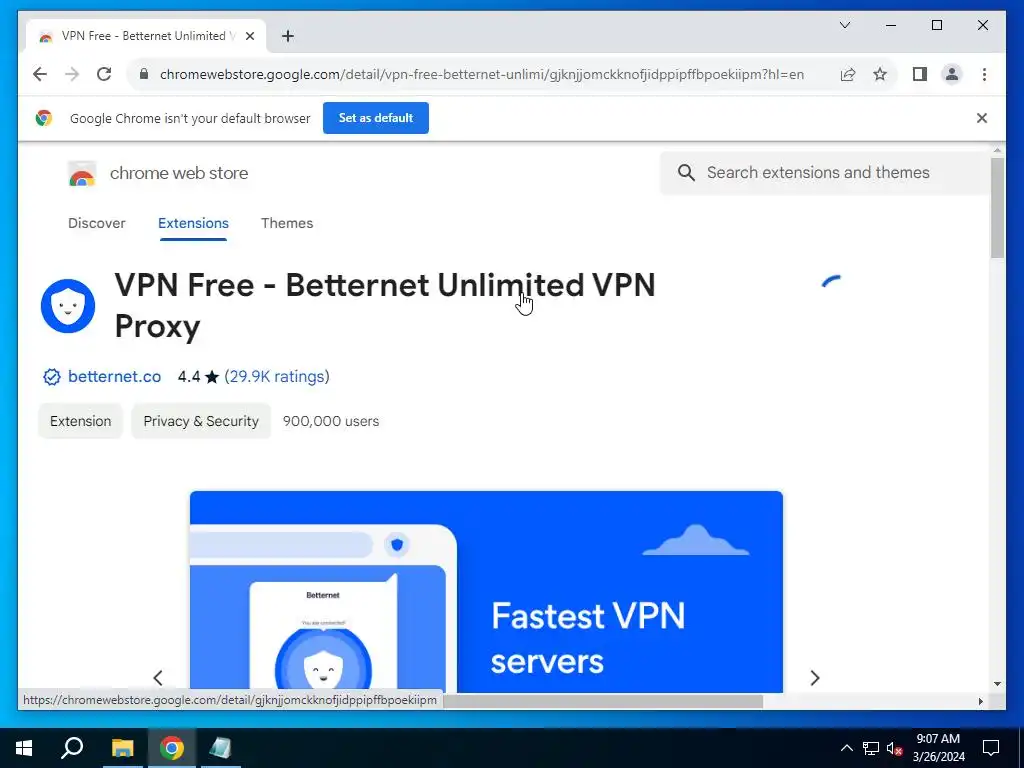Show previous screenshot with left arrow
Screen dimensions: 1024x768
tap(158, 678)
